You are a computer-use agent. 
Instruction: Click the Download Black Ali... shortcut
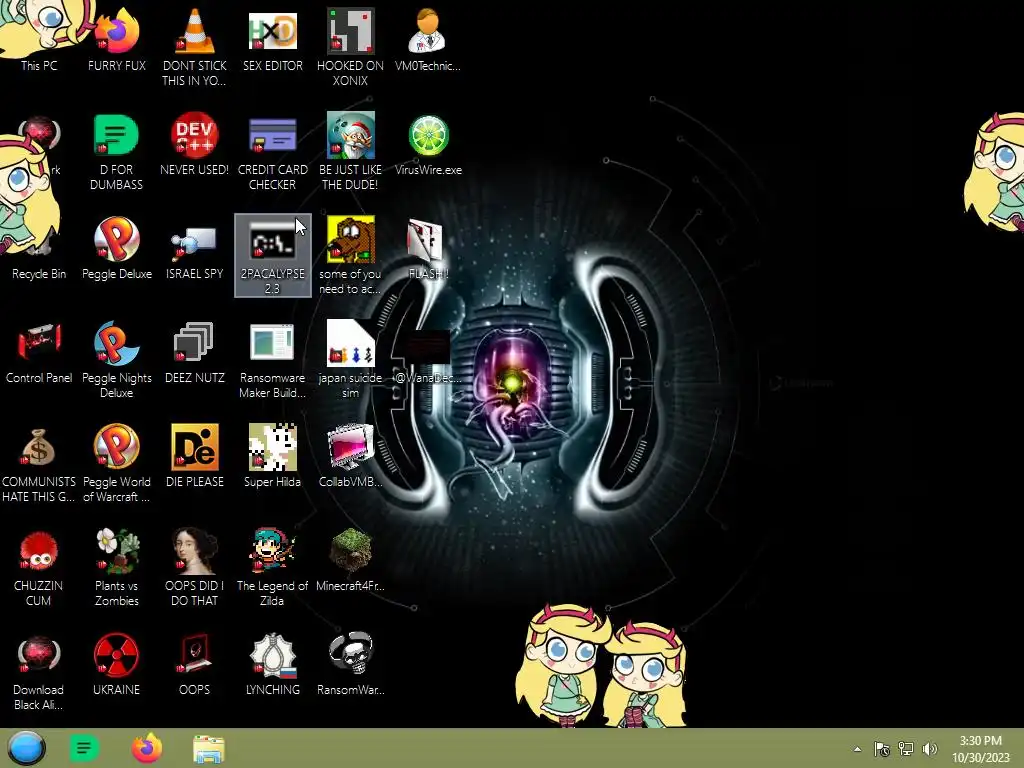(x=39, y=671)
